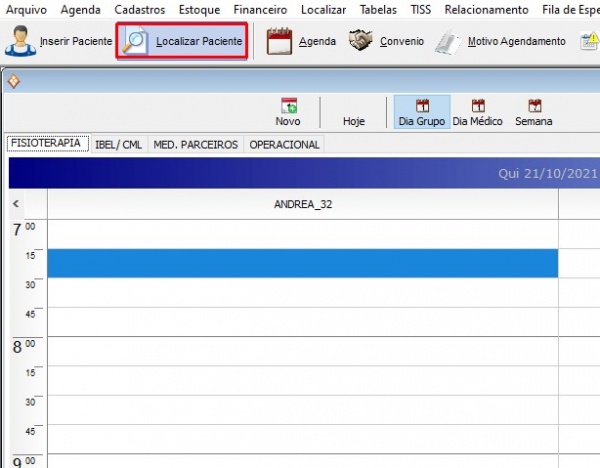Expand the Estoque menu
Viewport: 600px width, 468px height.
(x=198, y=10)
